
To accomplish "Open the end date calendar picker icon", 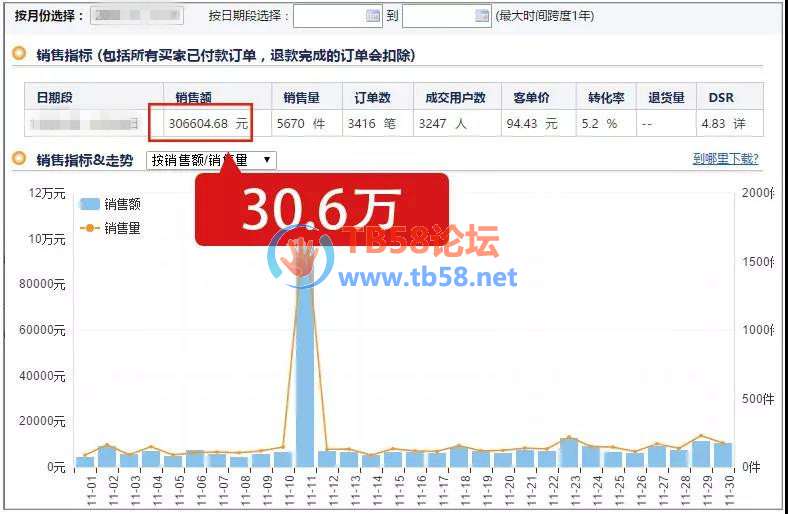I will click(482, 16).
